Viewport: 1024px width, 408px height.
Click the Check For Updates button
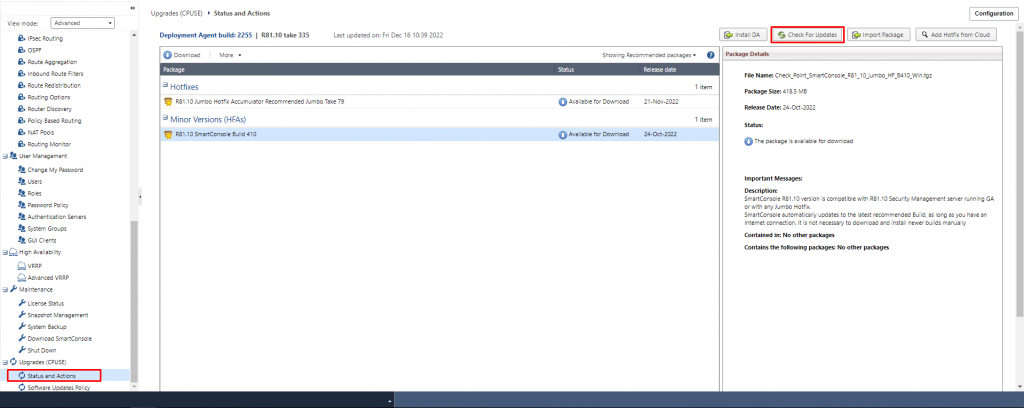(806, 34)
